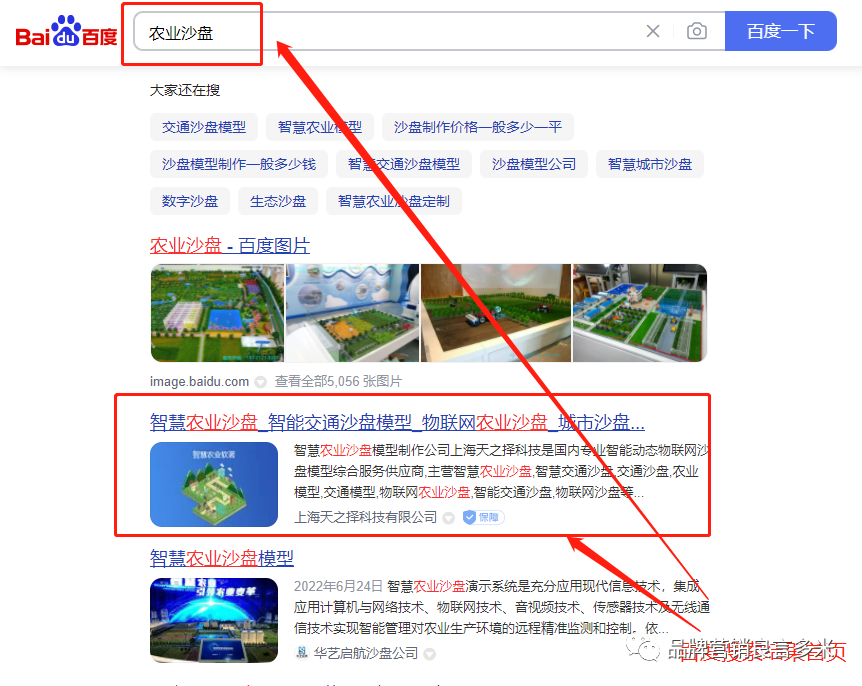Select the related search 智慧农业模型
The width and height of the screenshot is (862, 686).
click(x=319, y=127)
